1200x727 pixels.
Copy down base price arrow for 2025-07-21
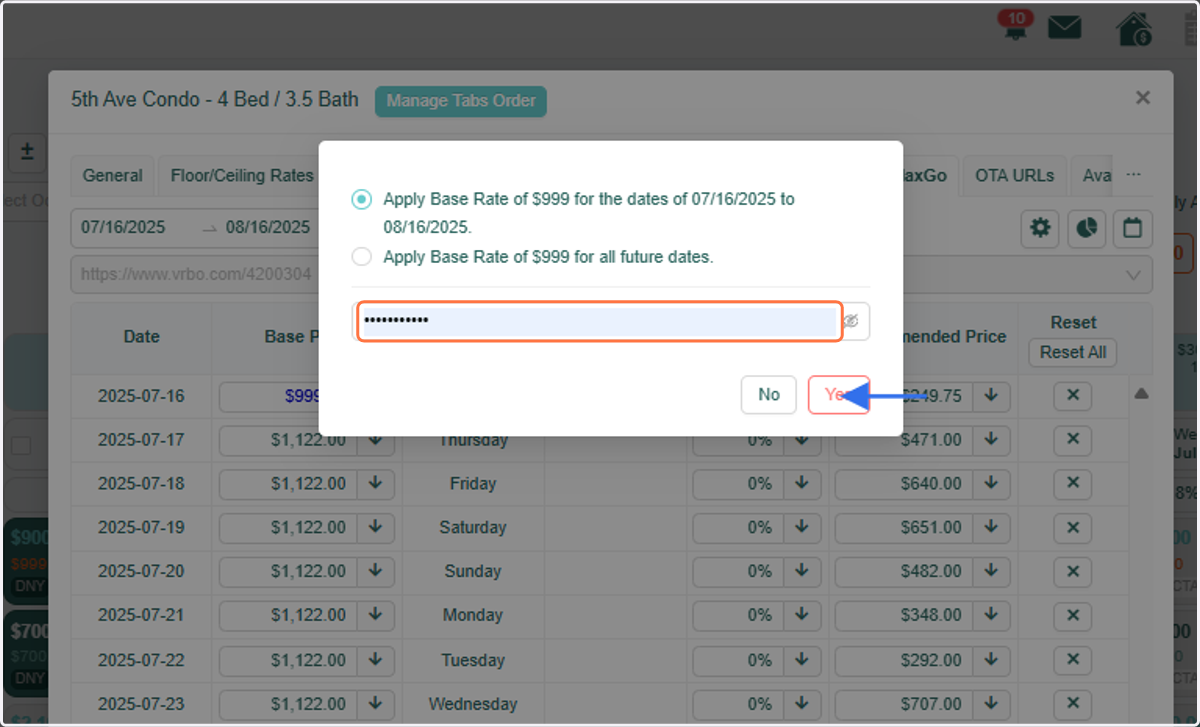(376, 615)
